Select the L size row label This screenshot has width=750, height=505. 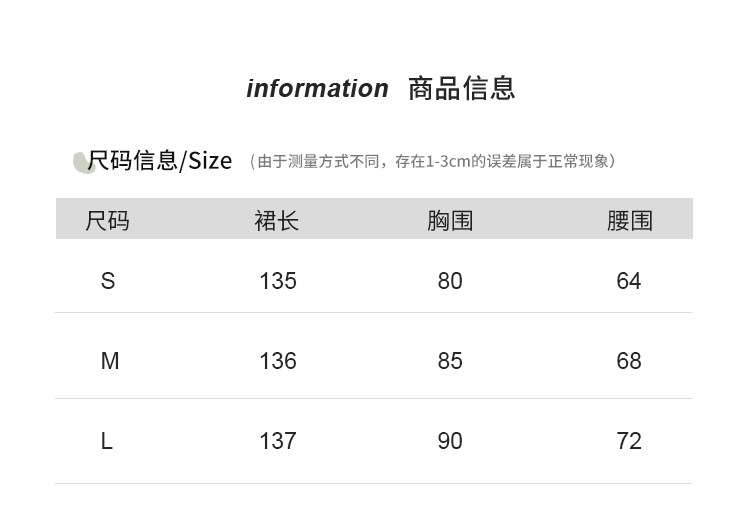coord(107,441)
